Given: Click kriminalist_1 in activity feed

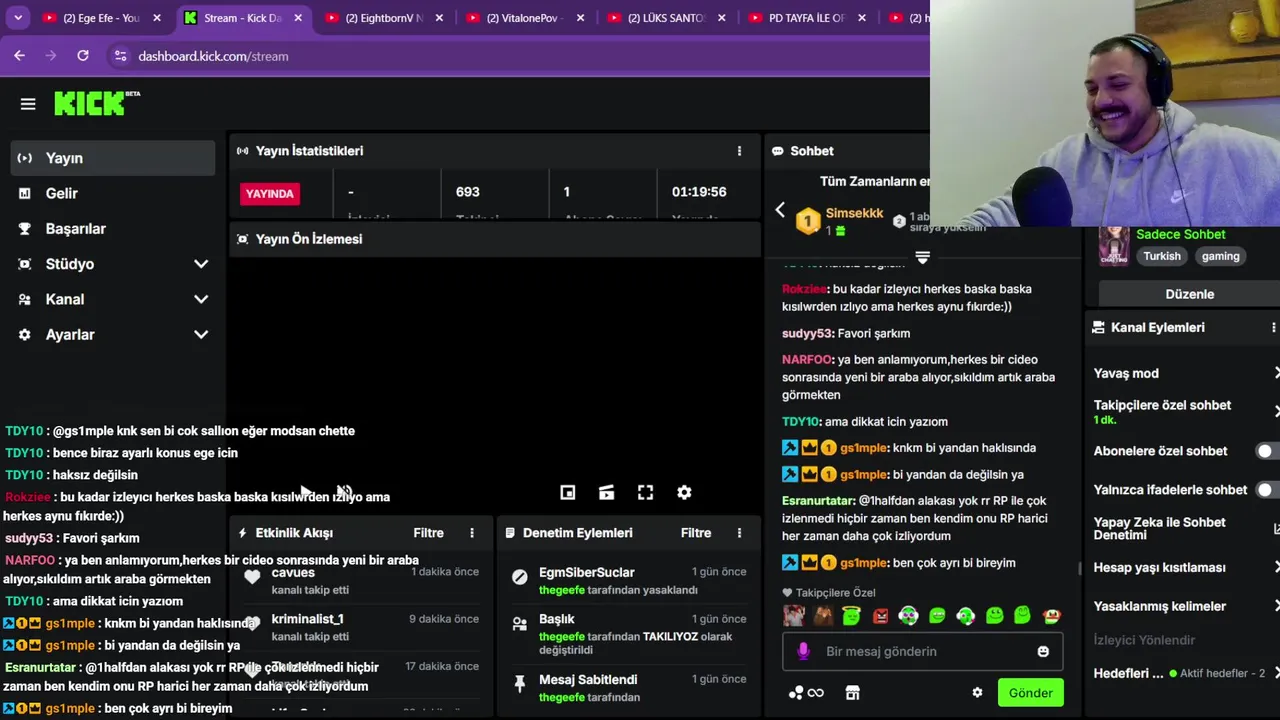Looking at the screenshot, I should tap(307, 619).
